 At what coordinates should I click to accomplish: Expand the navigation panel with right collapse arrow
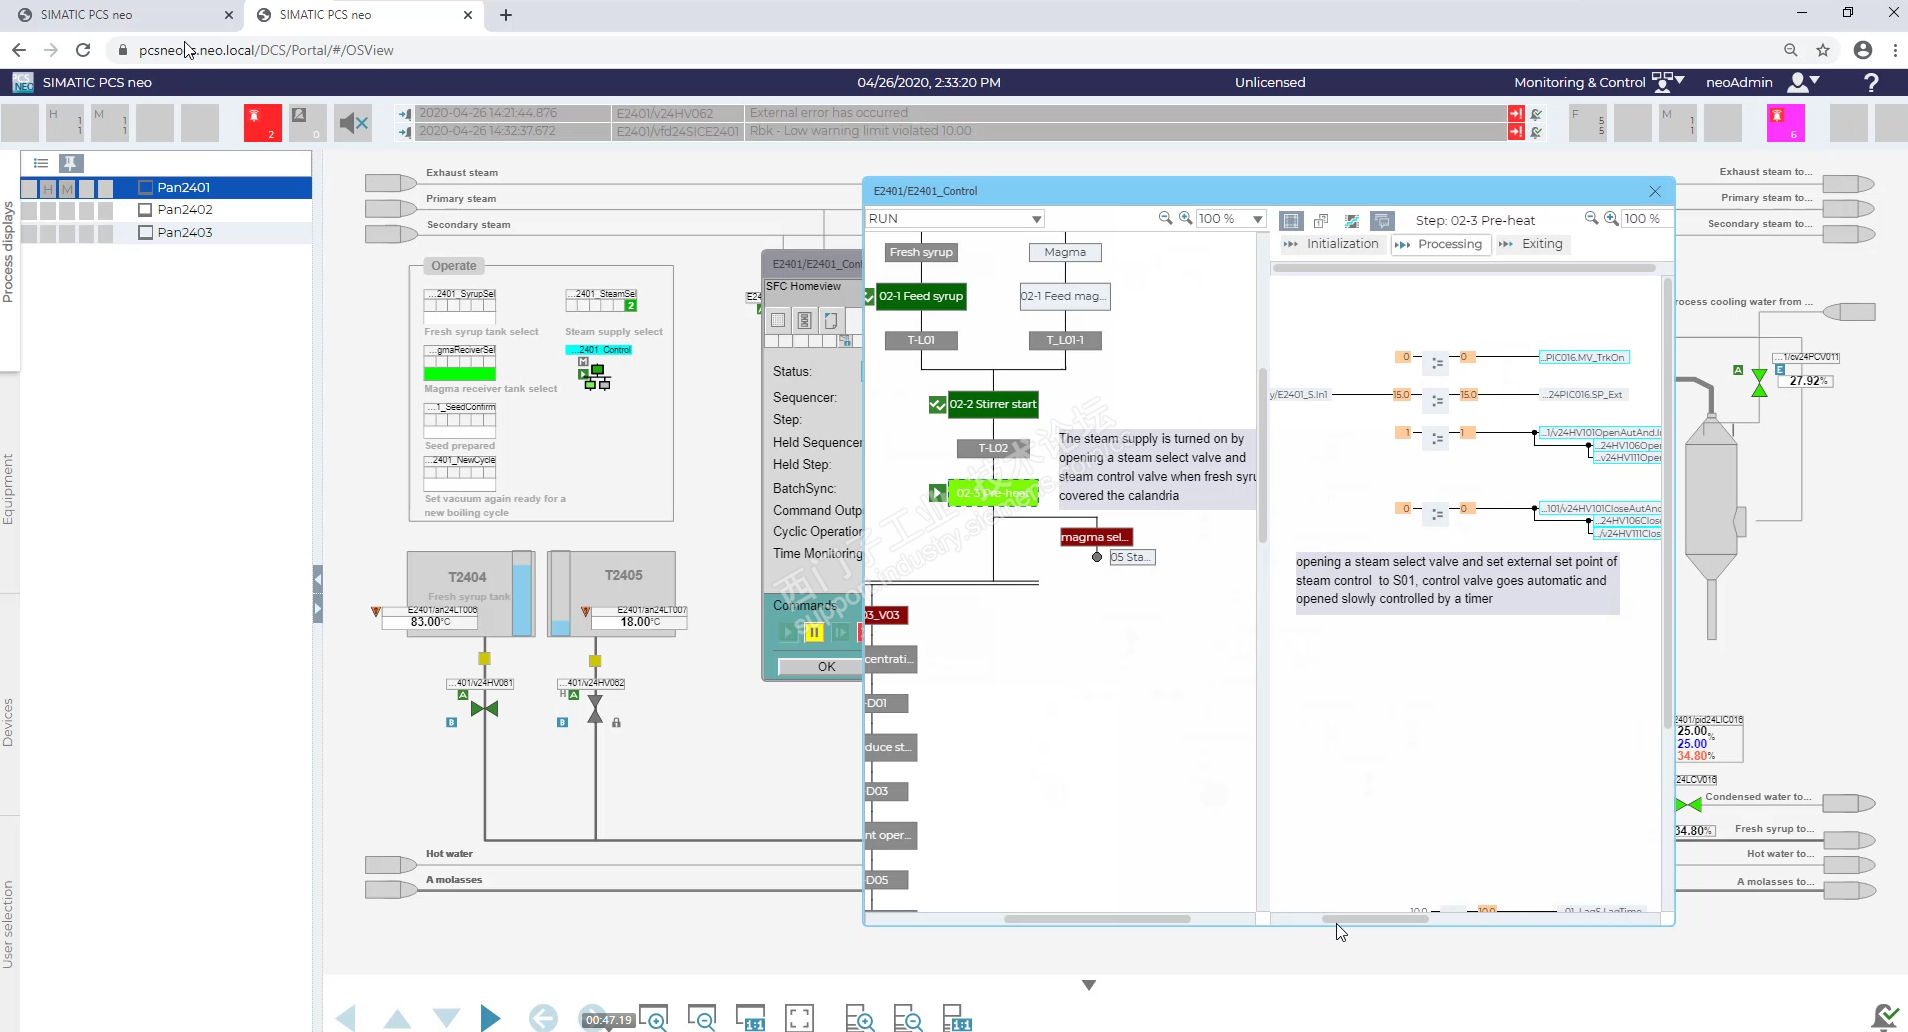point(318,608)
